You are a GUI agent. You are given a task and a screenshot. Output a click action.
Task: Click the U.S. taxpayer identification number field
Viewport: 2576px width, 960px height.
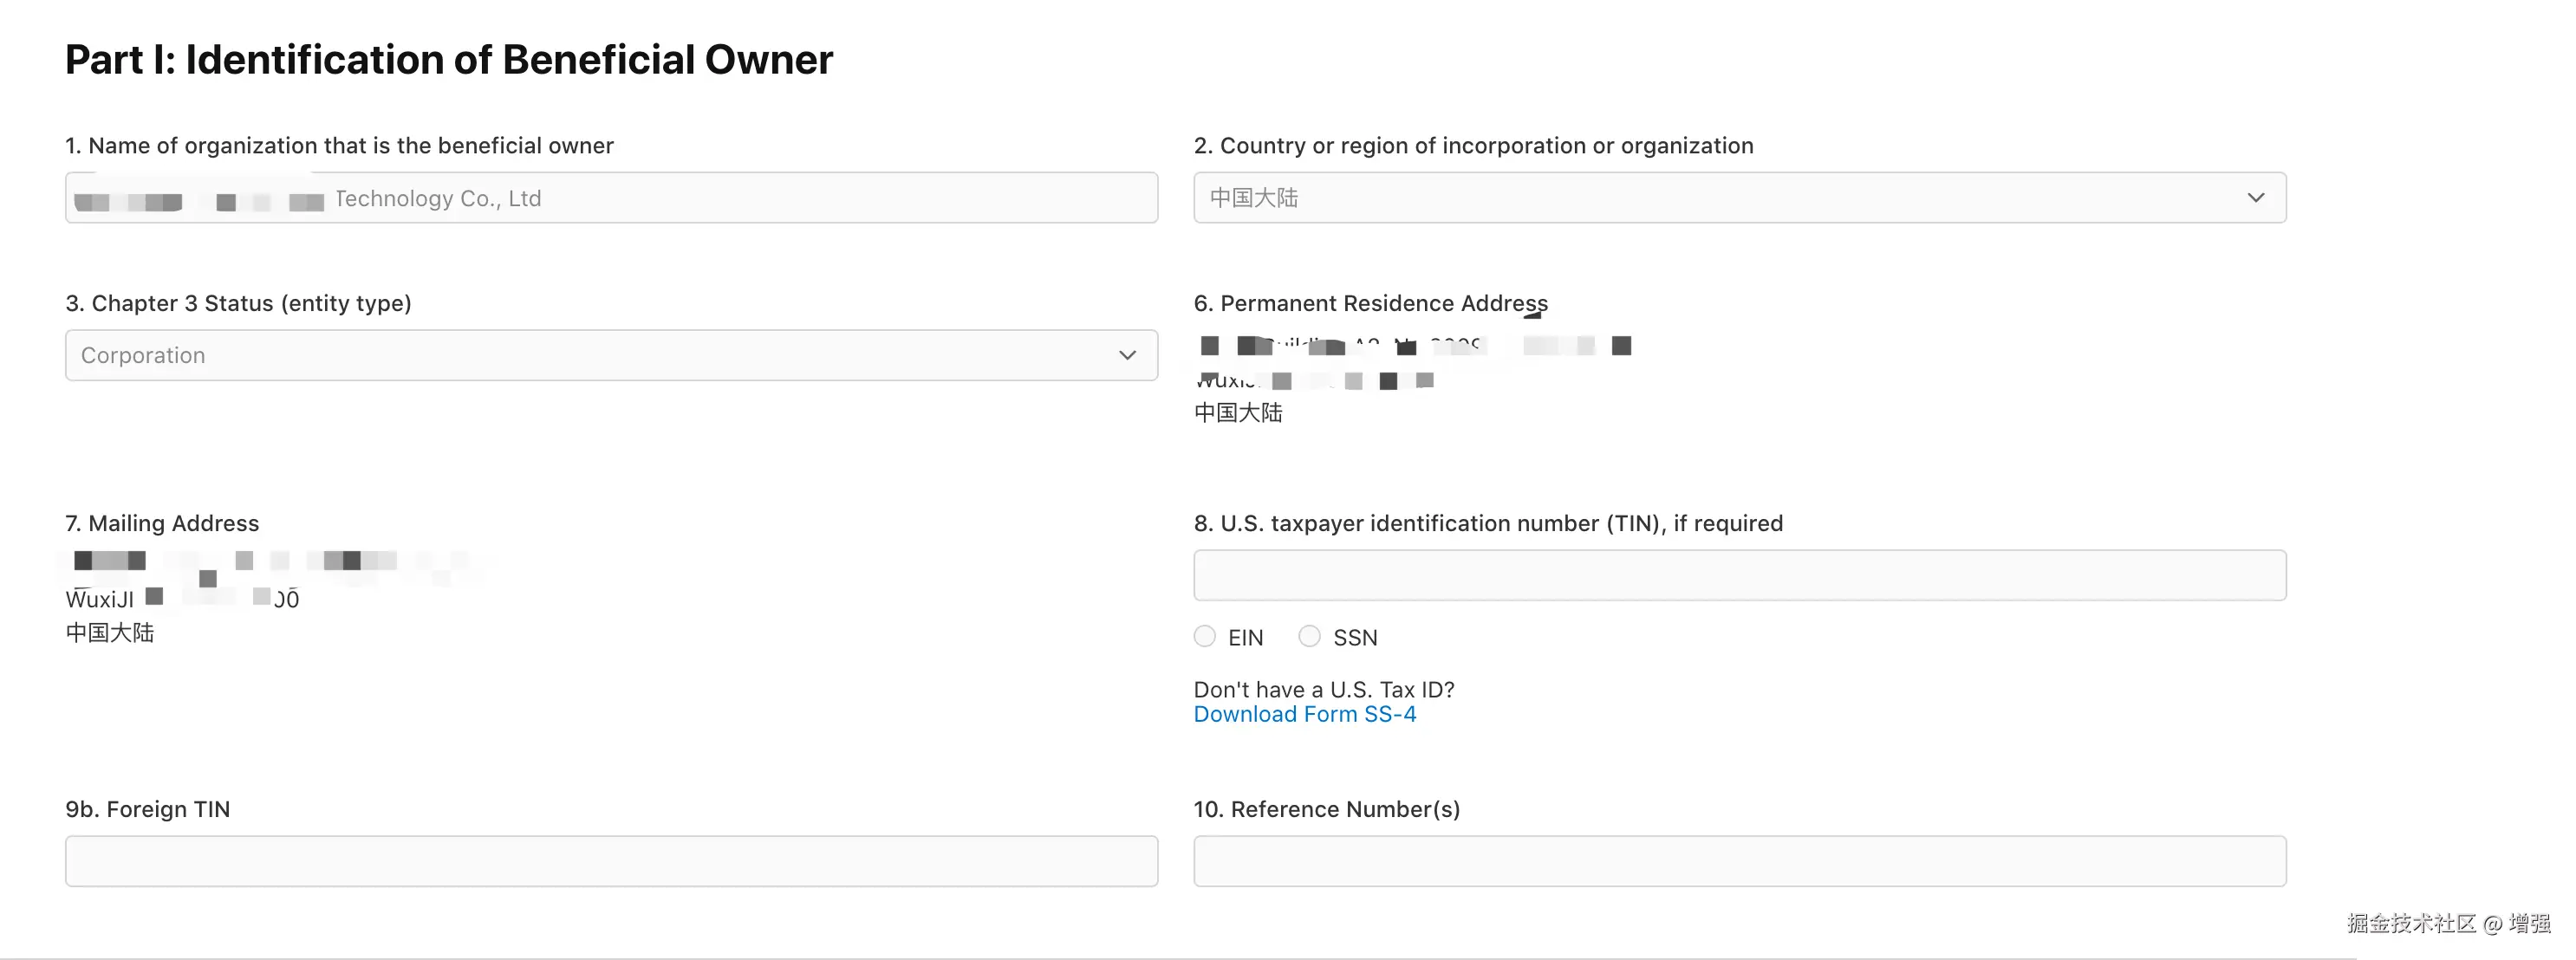(x=1739, y=576)
